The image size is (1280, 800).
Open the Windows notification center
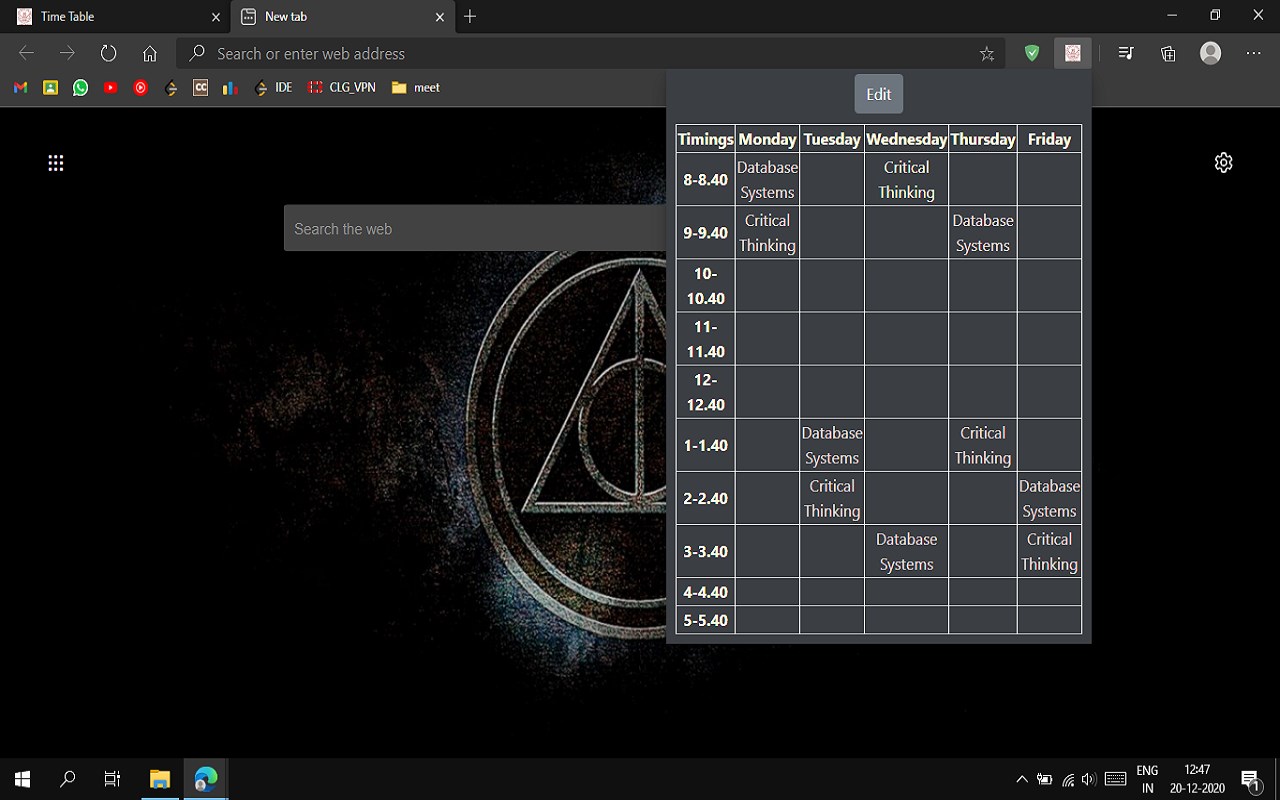point(1250,779)
